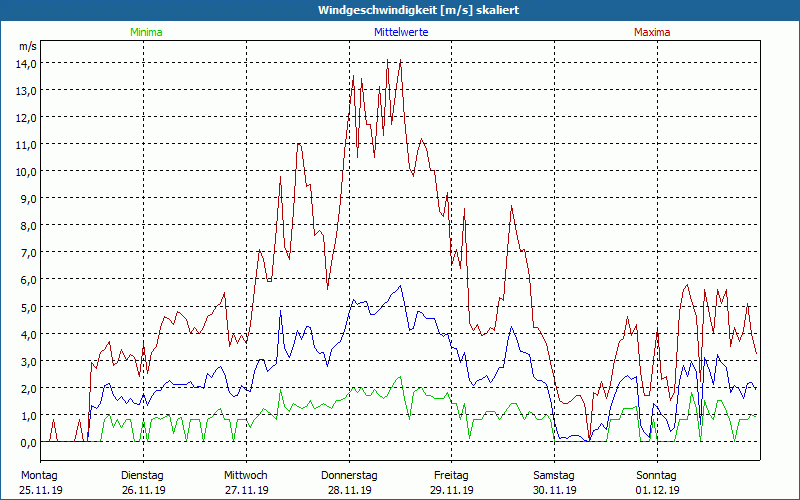Click the 'm/s' axis unit label

coord(28,46)
